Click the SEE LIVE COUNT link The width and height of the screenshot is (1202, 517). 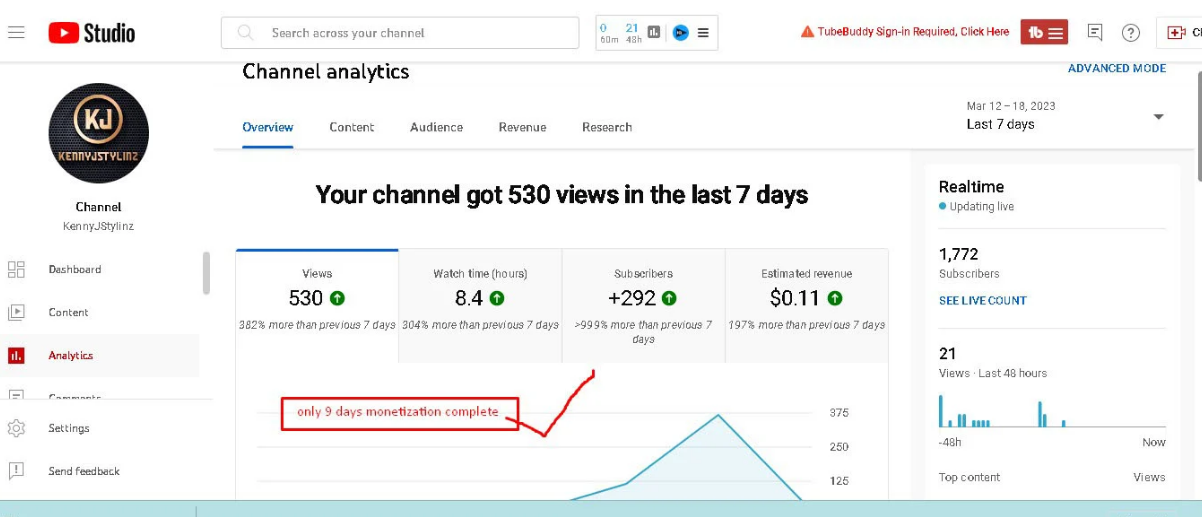coord(982,300)
